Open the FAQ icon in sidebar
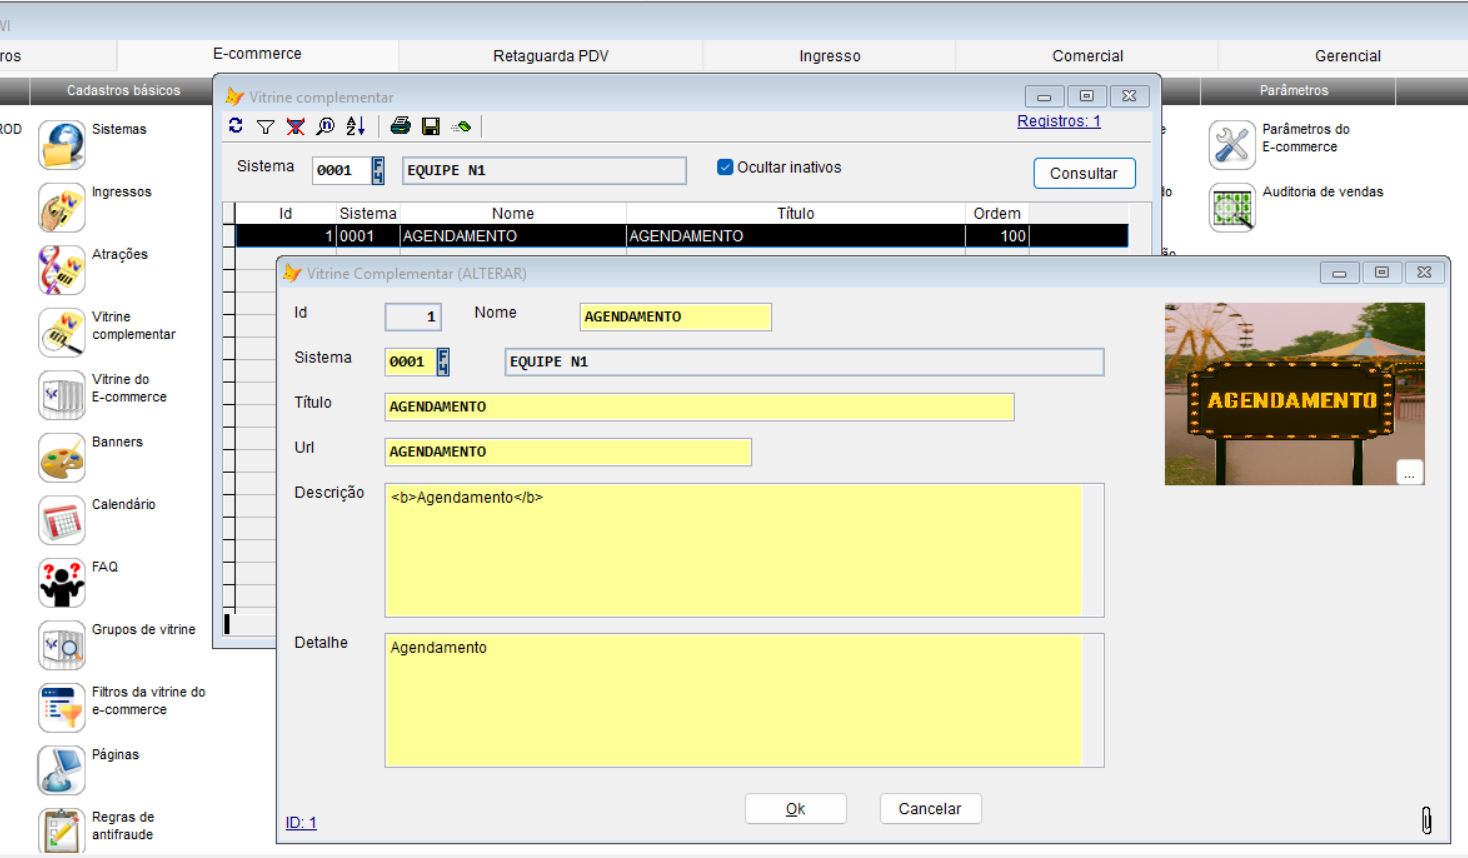The image size is (1468, 858). point(61,583)
